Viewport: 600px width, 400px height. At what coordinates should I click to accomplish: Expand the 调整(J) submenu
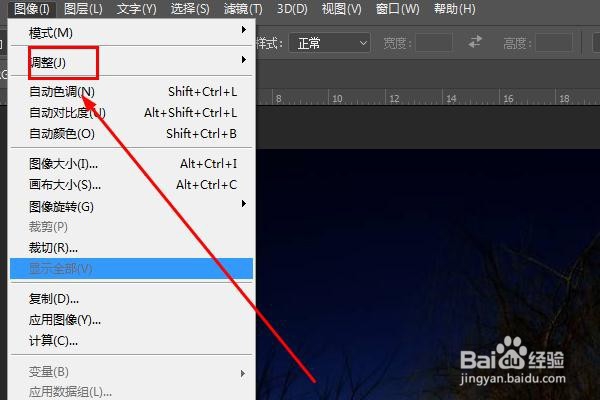click(x=131, y=62)
